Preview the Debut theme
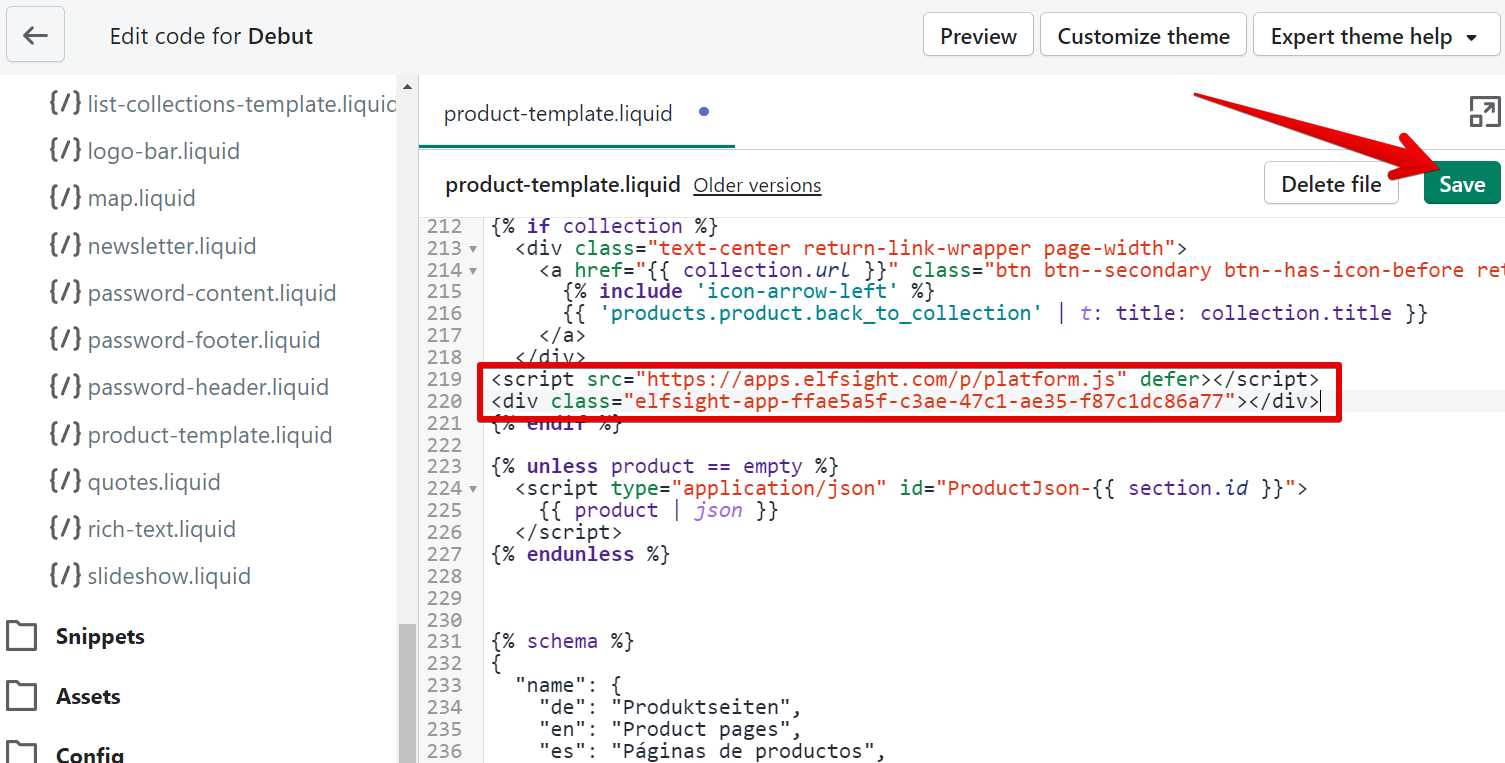The height and width of the screenshot is (763, 1505). (x=977, y=35)
